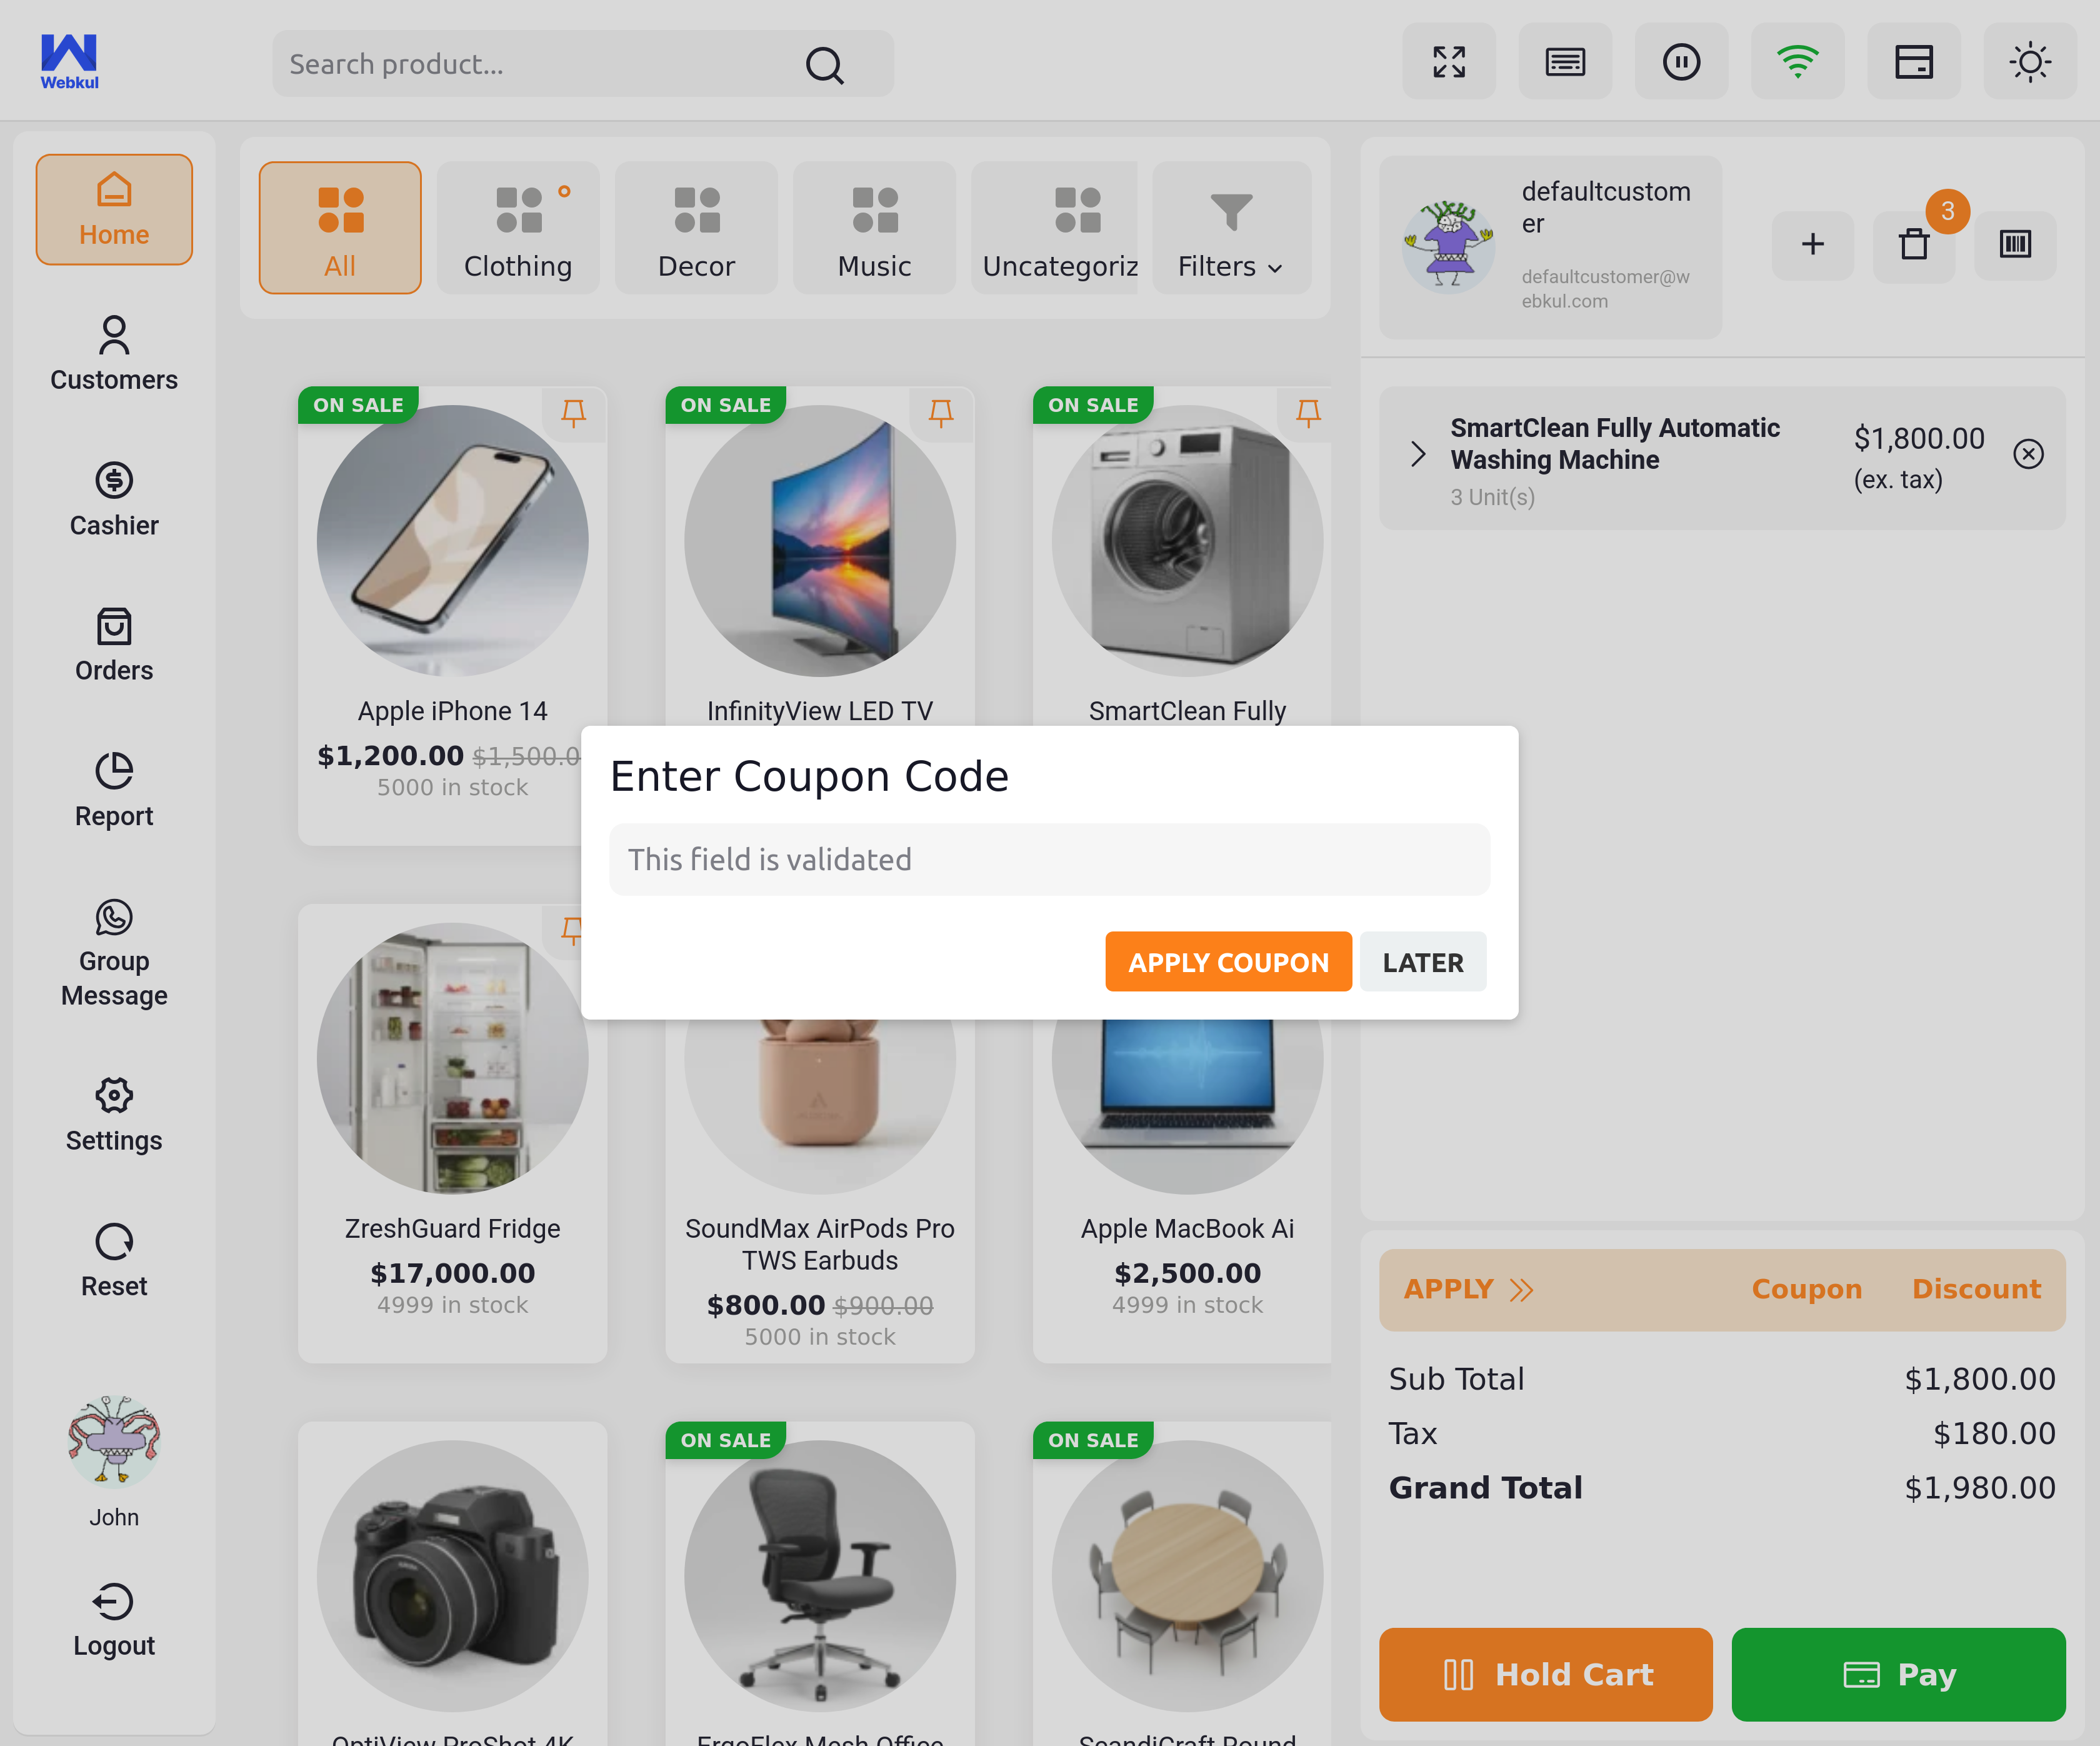The image size is (2100, 1746).
Task: Click the green Pay button
Action: (x=1898, y=1674)
